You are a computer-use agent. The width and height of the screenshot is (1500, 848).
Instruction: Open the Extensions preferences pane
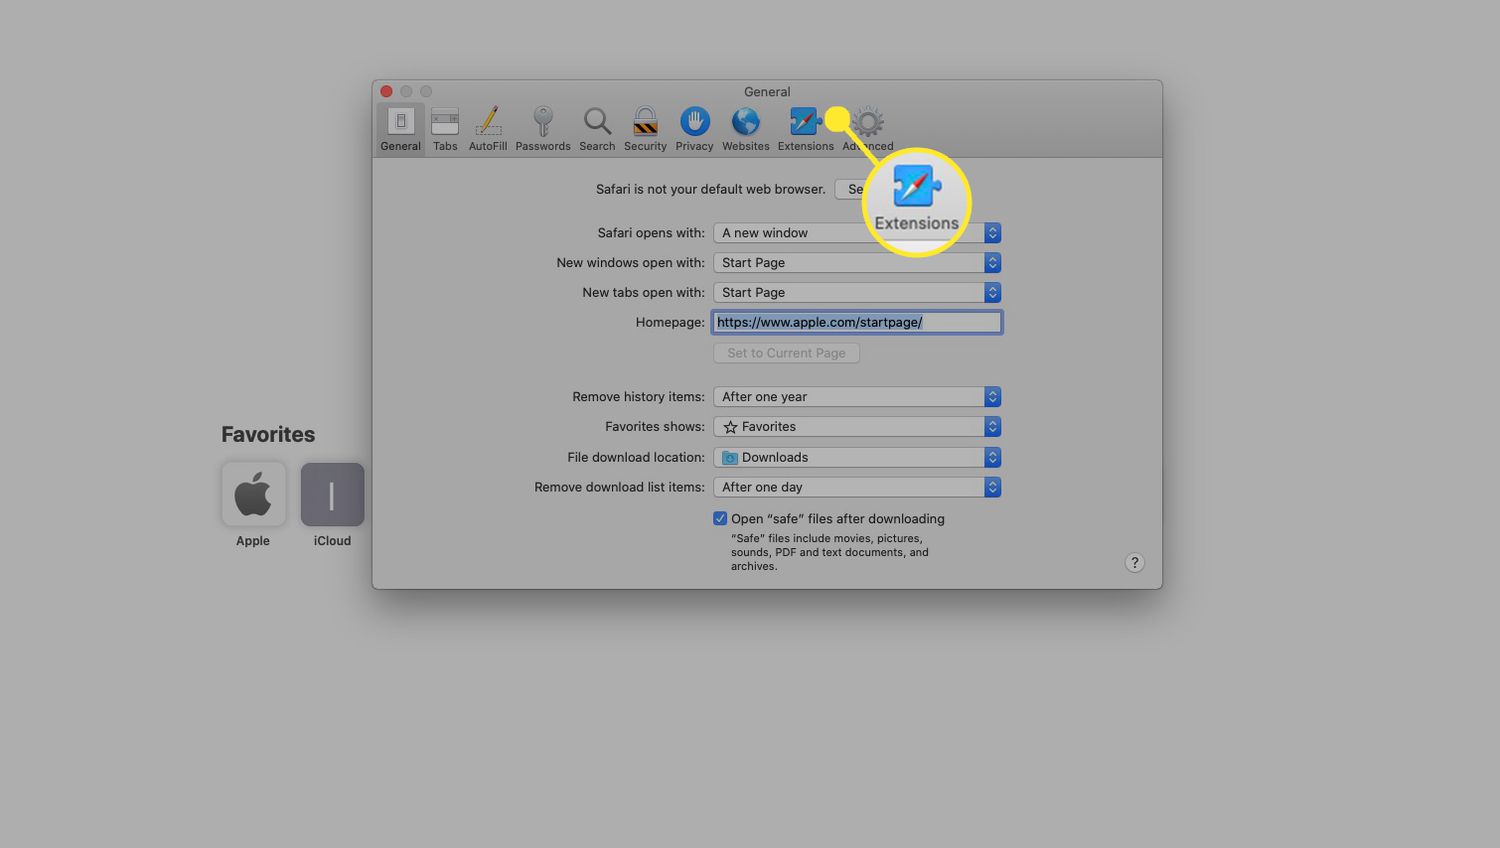tap(805, 130)
